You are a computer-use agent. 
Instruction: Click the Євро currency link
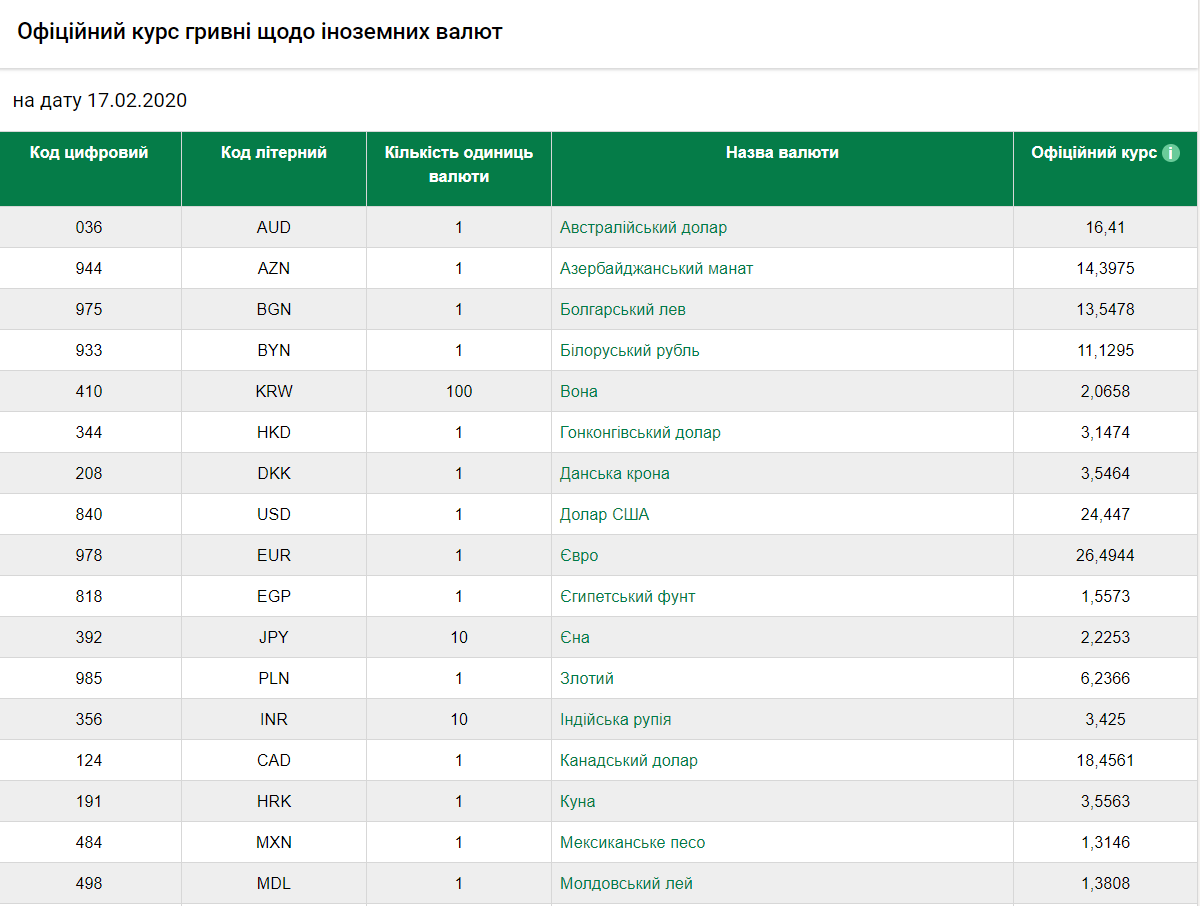click(579, 555)
